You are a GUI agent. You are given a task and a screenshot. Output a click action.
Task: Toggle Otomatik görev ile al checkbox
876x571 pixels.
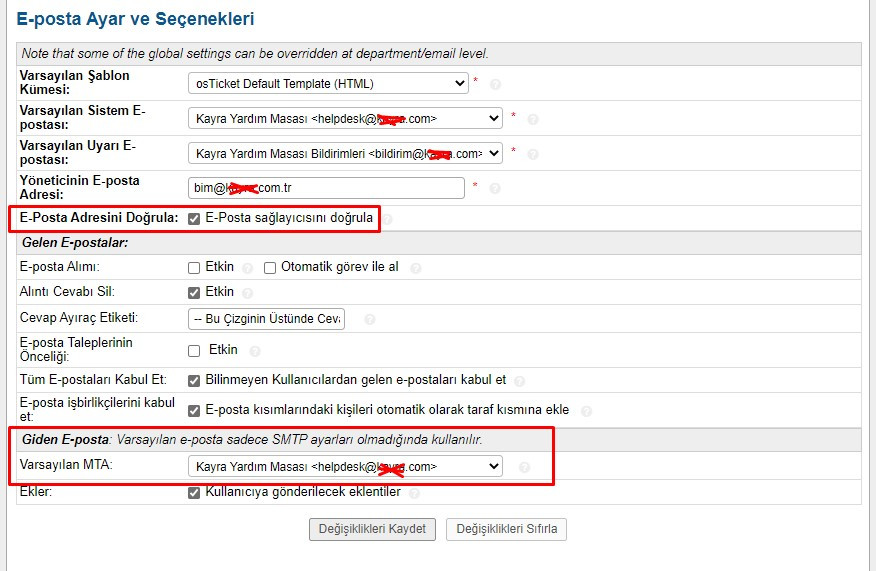(x=270, y=268)
